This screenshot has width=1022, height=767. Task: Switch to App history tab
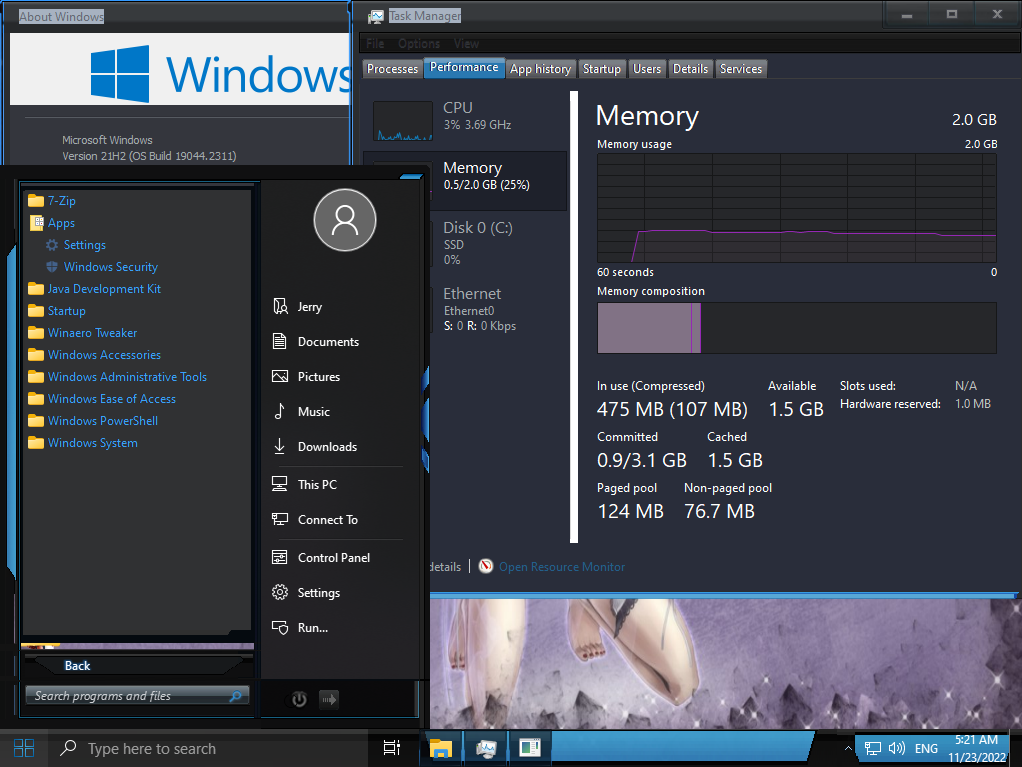click(540, 69)
